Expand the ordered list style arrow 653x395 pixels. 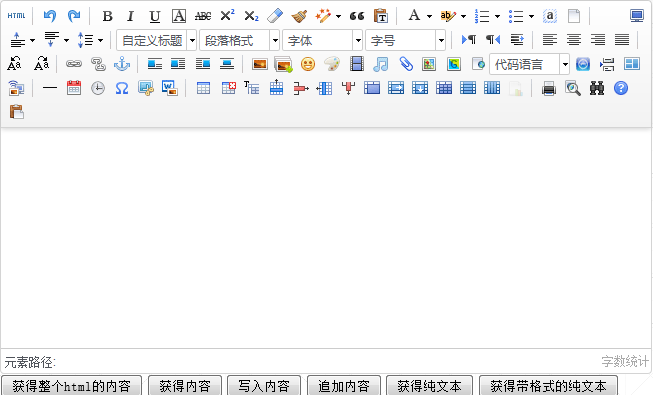[x=497, y=17]
